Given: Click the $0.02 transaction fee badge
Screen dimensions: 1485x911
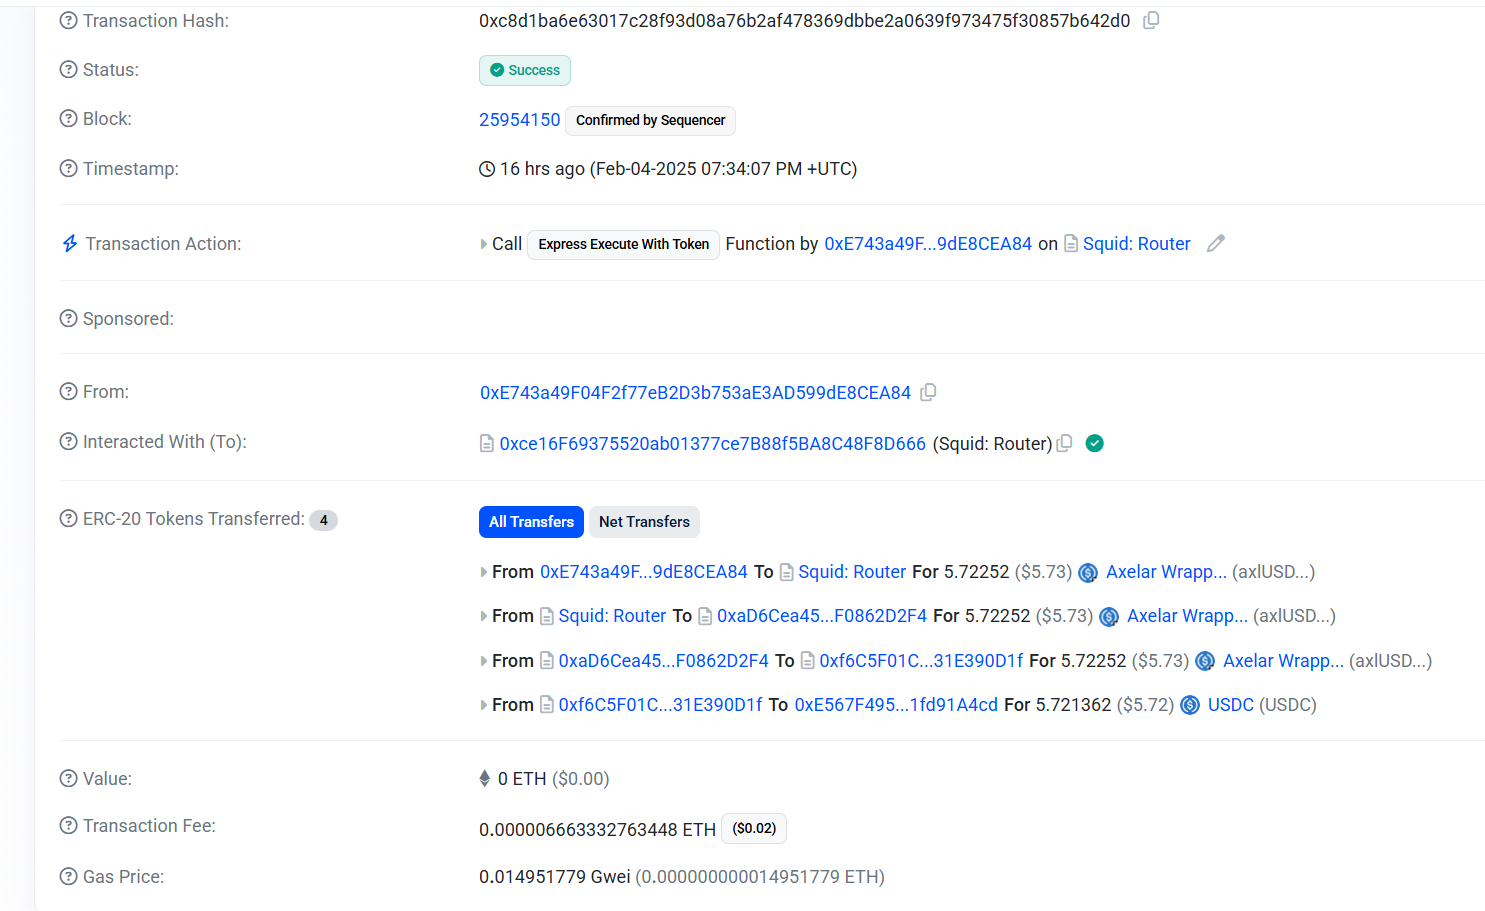Looking at the screenshot, I should point(754,829).
